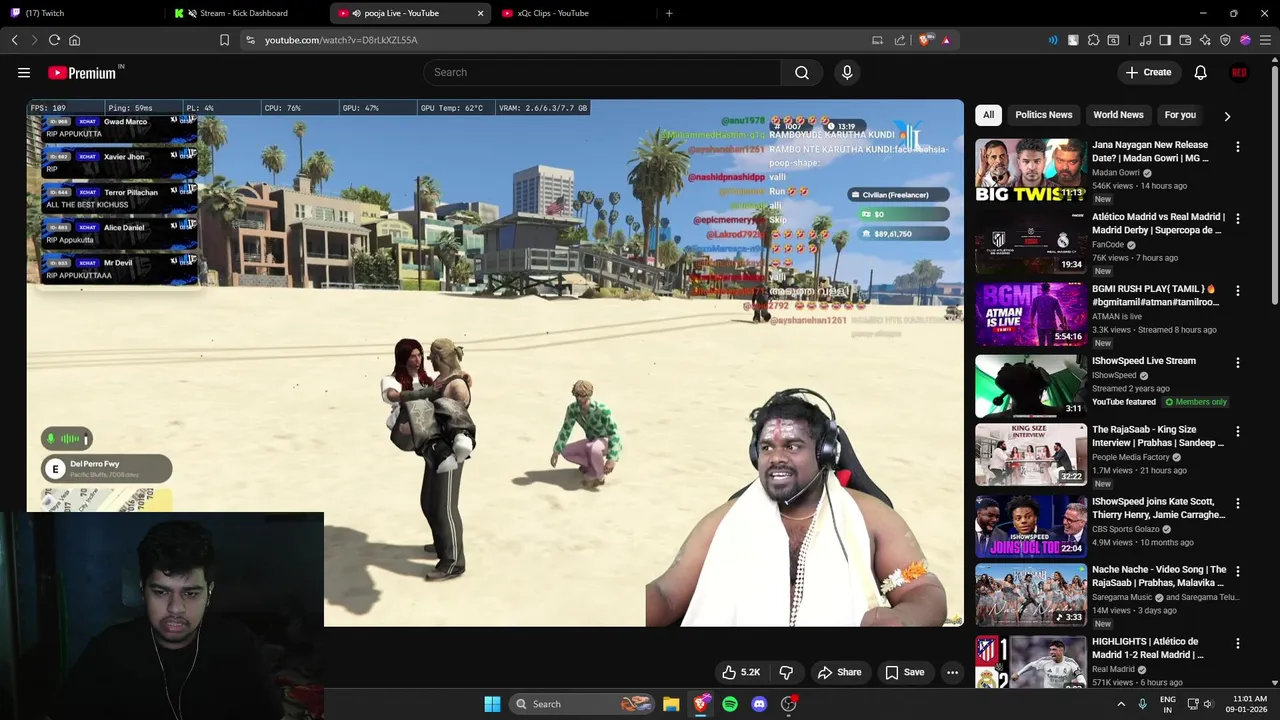Viewport: 1280px width, 720px height.
Task: Open File Explorer from the taskbar
Action: click(x=671, y=704)
